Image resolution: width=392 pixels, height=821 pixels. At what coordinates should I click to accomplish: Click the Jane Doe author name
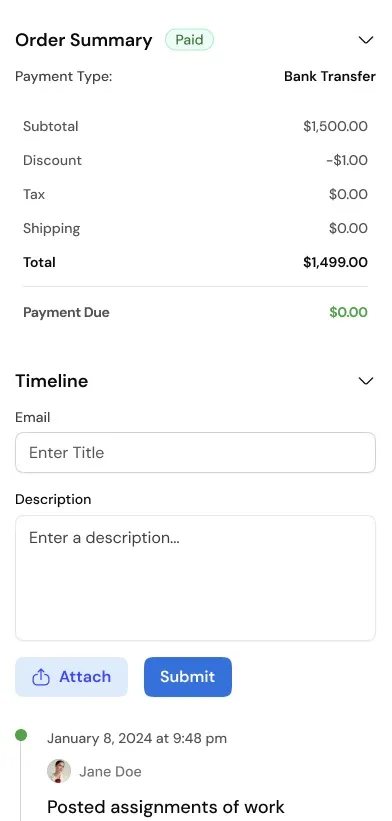110,772
